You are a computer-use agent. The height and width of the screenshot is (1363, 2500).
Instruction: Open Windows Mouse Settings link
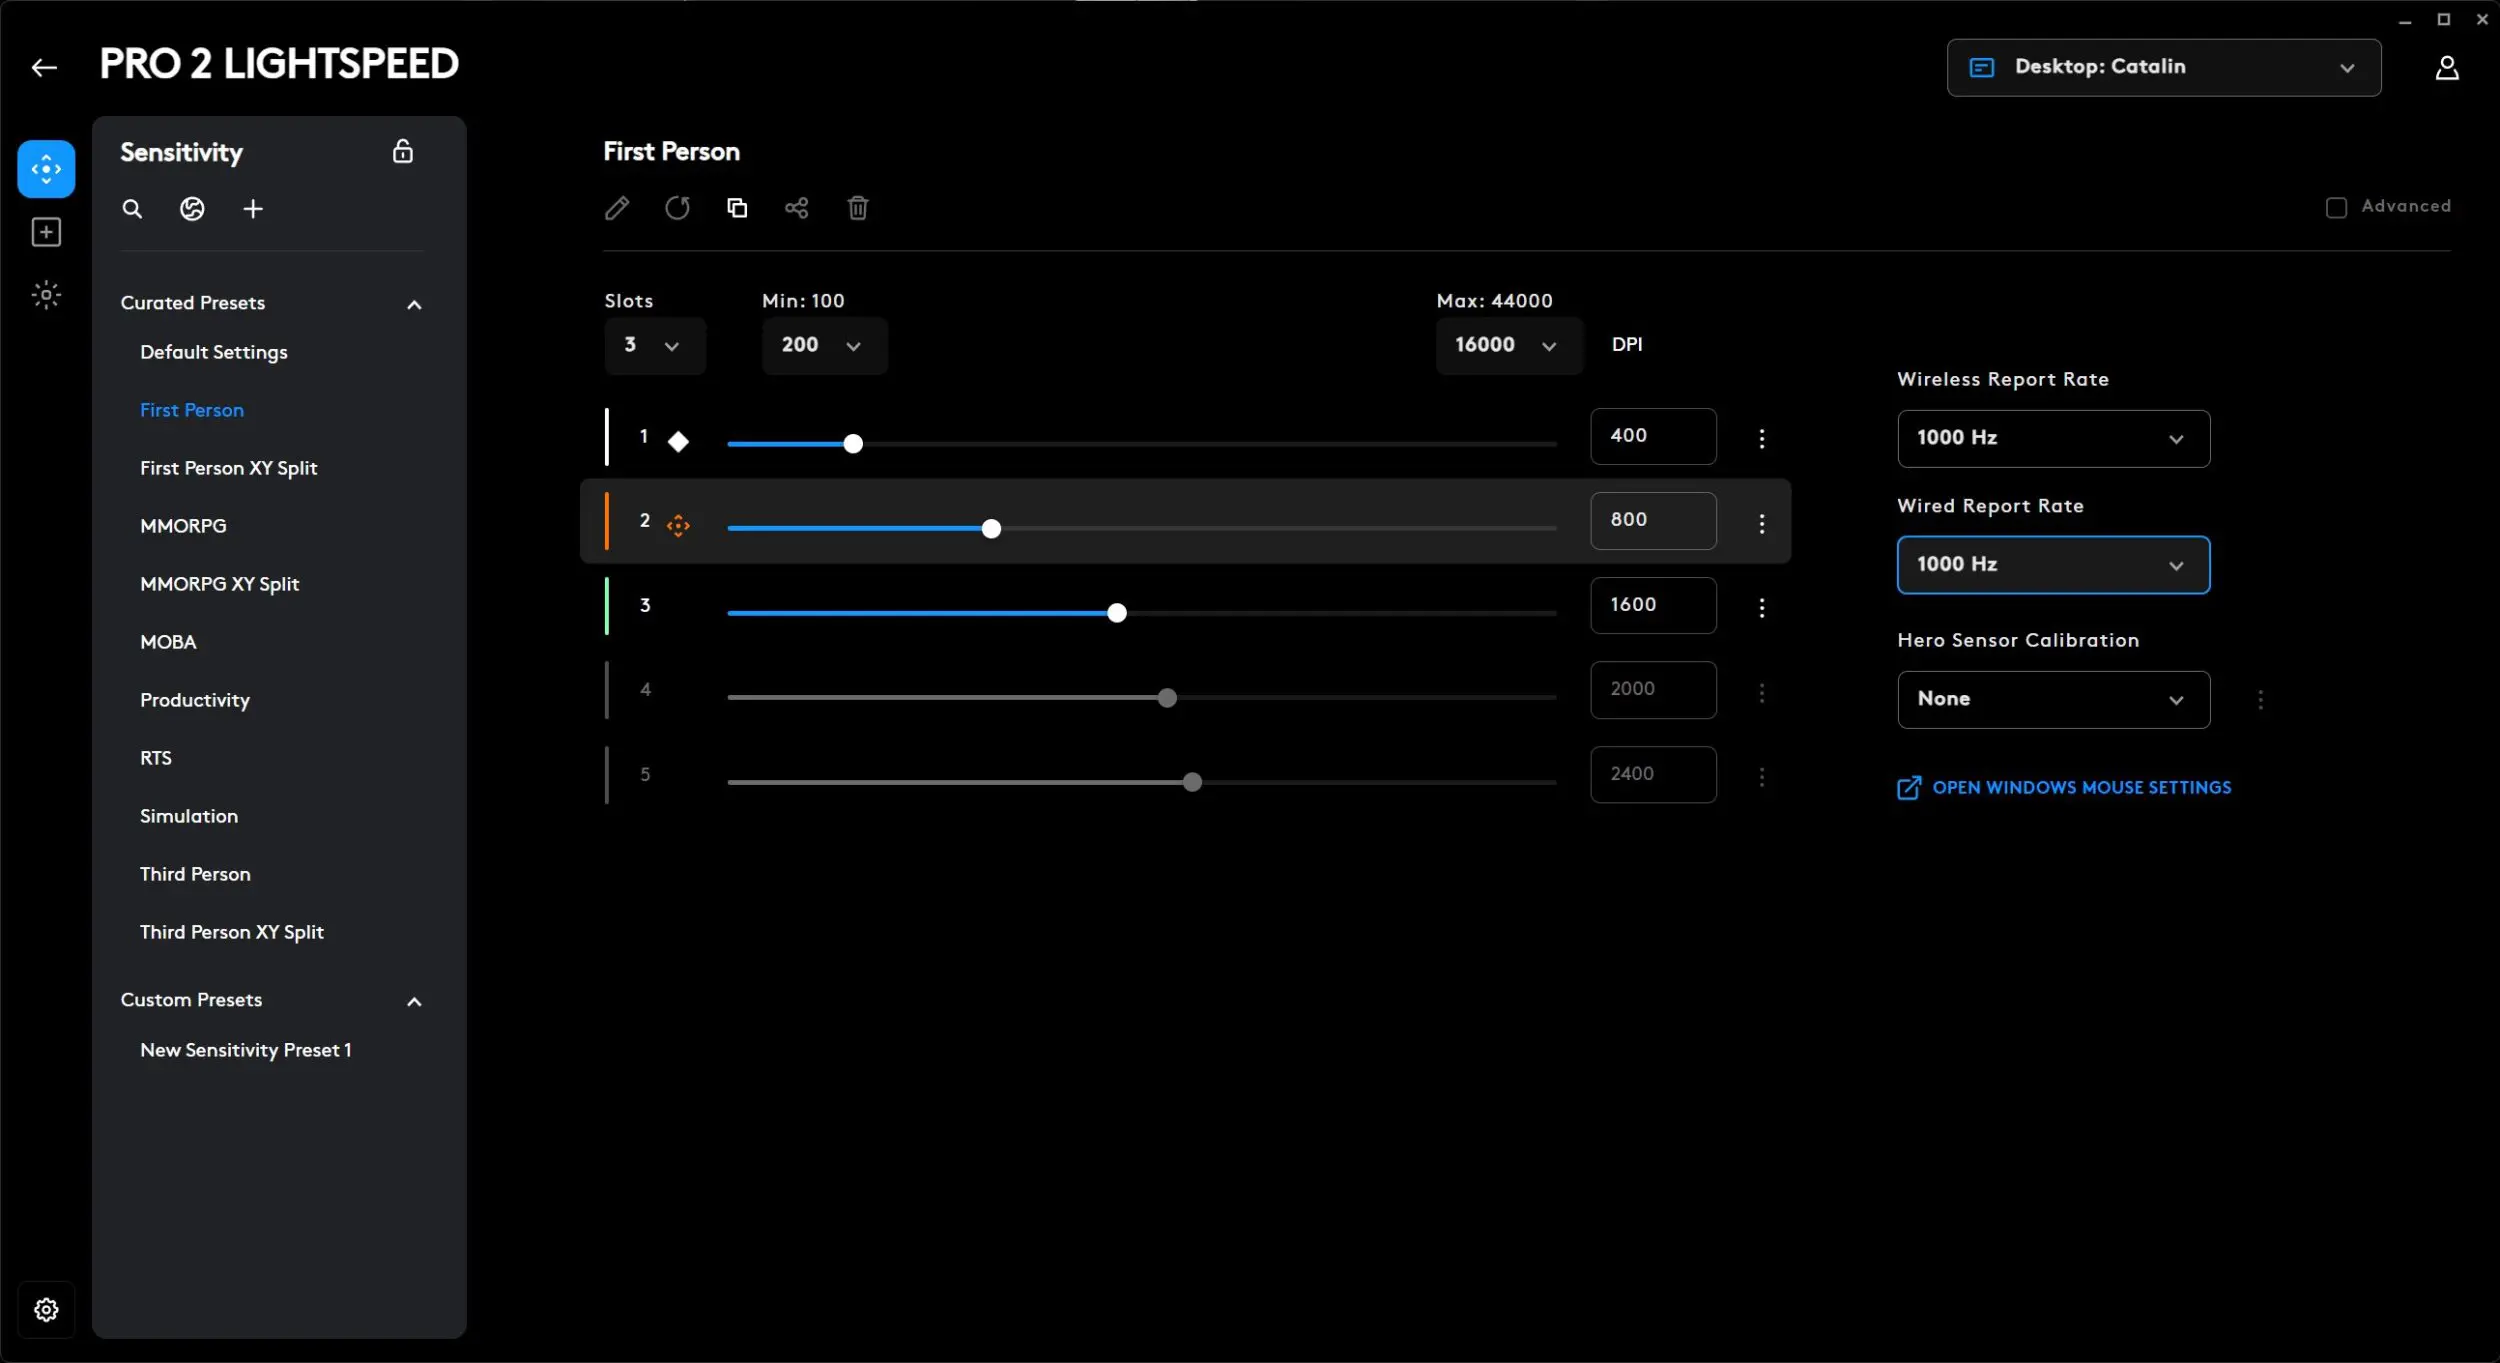pos(2081,788)
